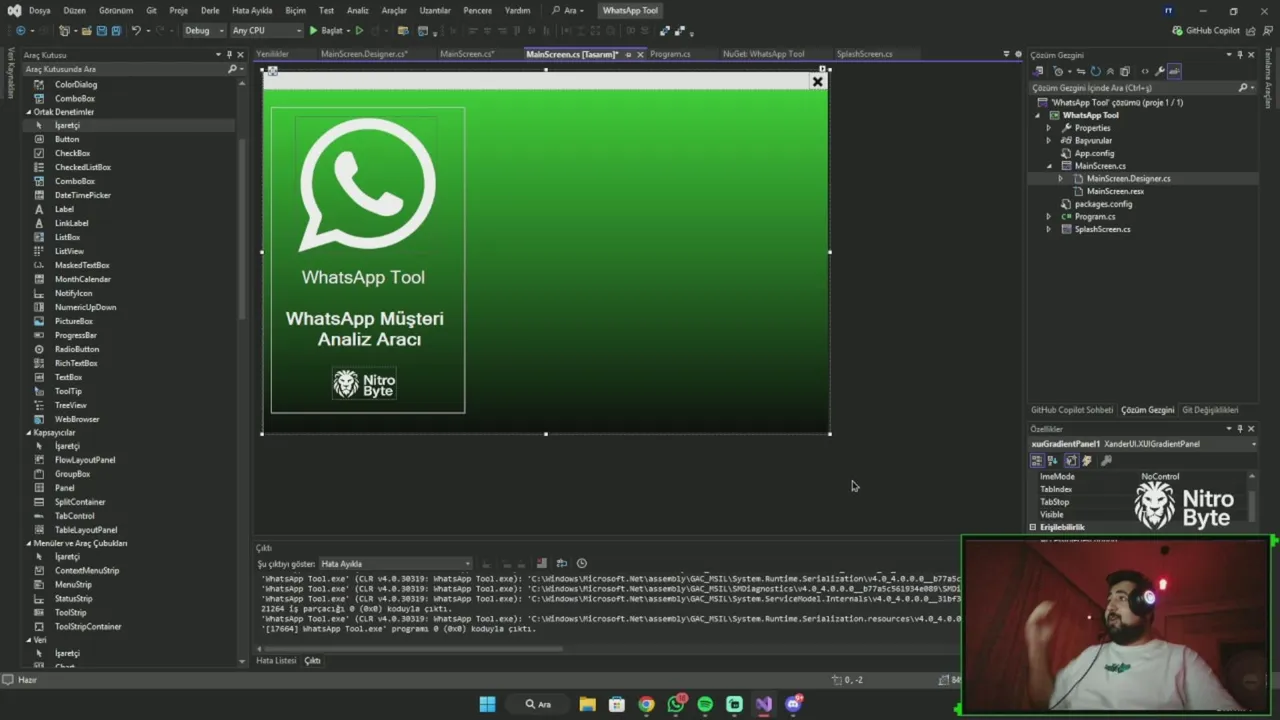The height and width of the screenshot is (720, 1280).
Task: Toggle pin on the Toolbox panel
Action: [229, 55]
